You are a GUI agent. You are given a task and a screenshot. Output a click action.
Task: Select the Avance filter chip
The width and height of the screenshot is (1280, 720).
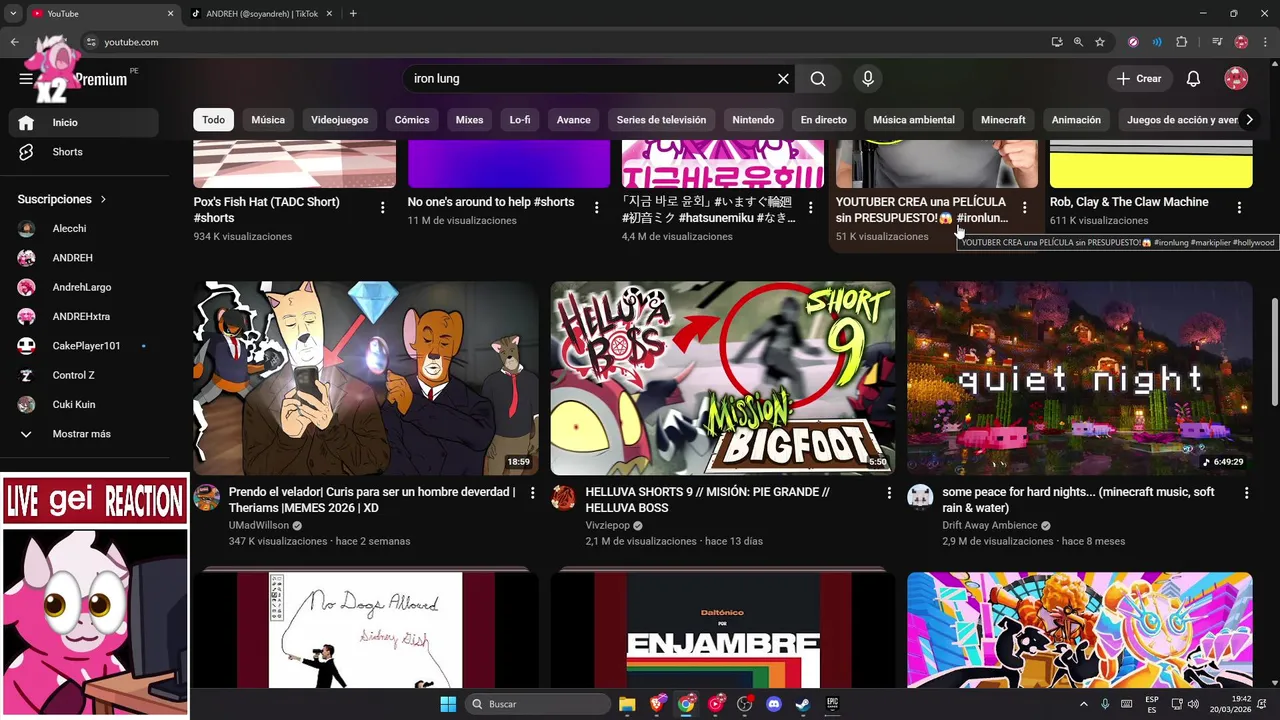tap(574, 120)
